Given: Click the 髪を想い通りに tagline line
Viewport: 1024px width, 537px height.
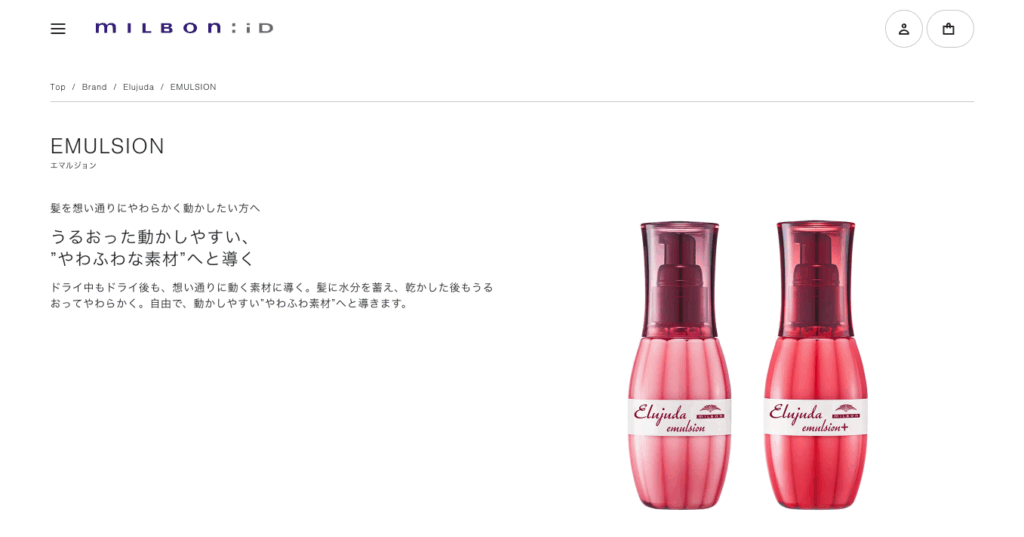Looking at the screenshot, I should tap(155, 208).
